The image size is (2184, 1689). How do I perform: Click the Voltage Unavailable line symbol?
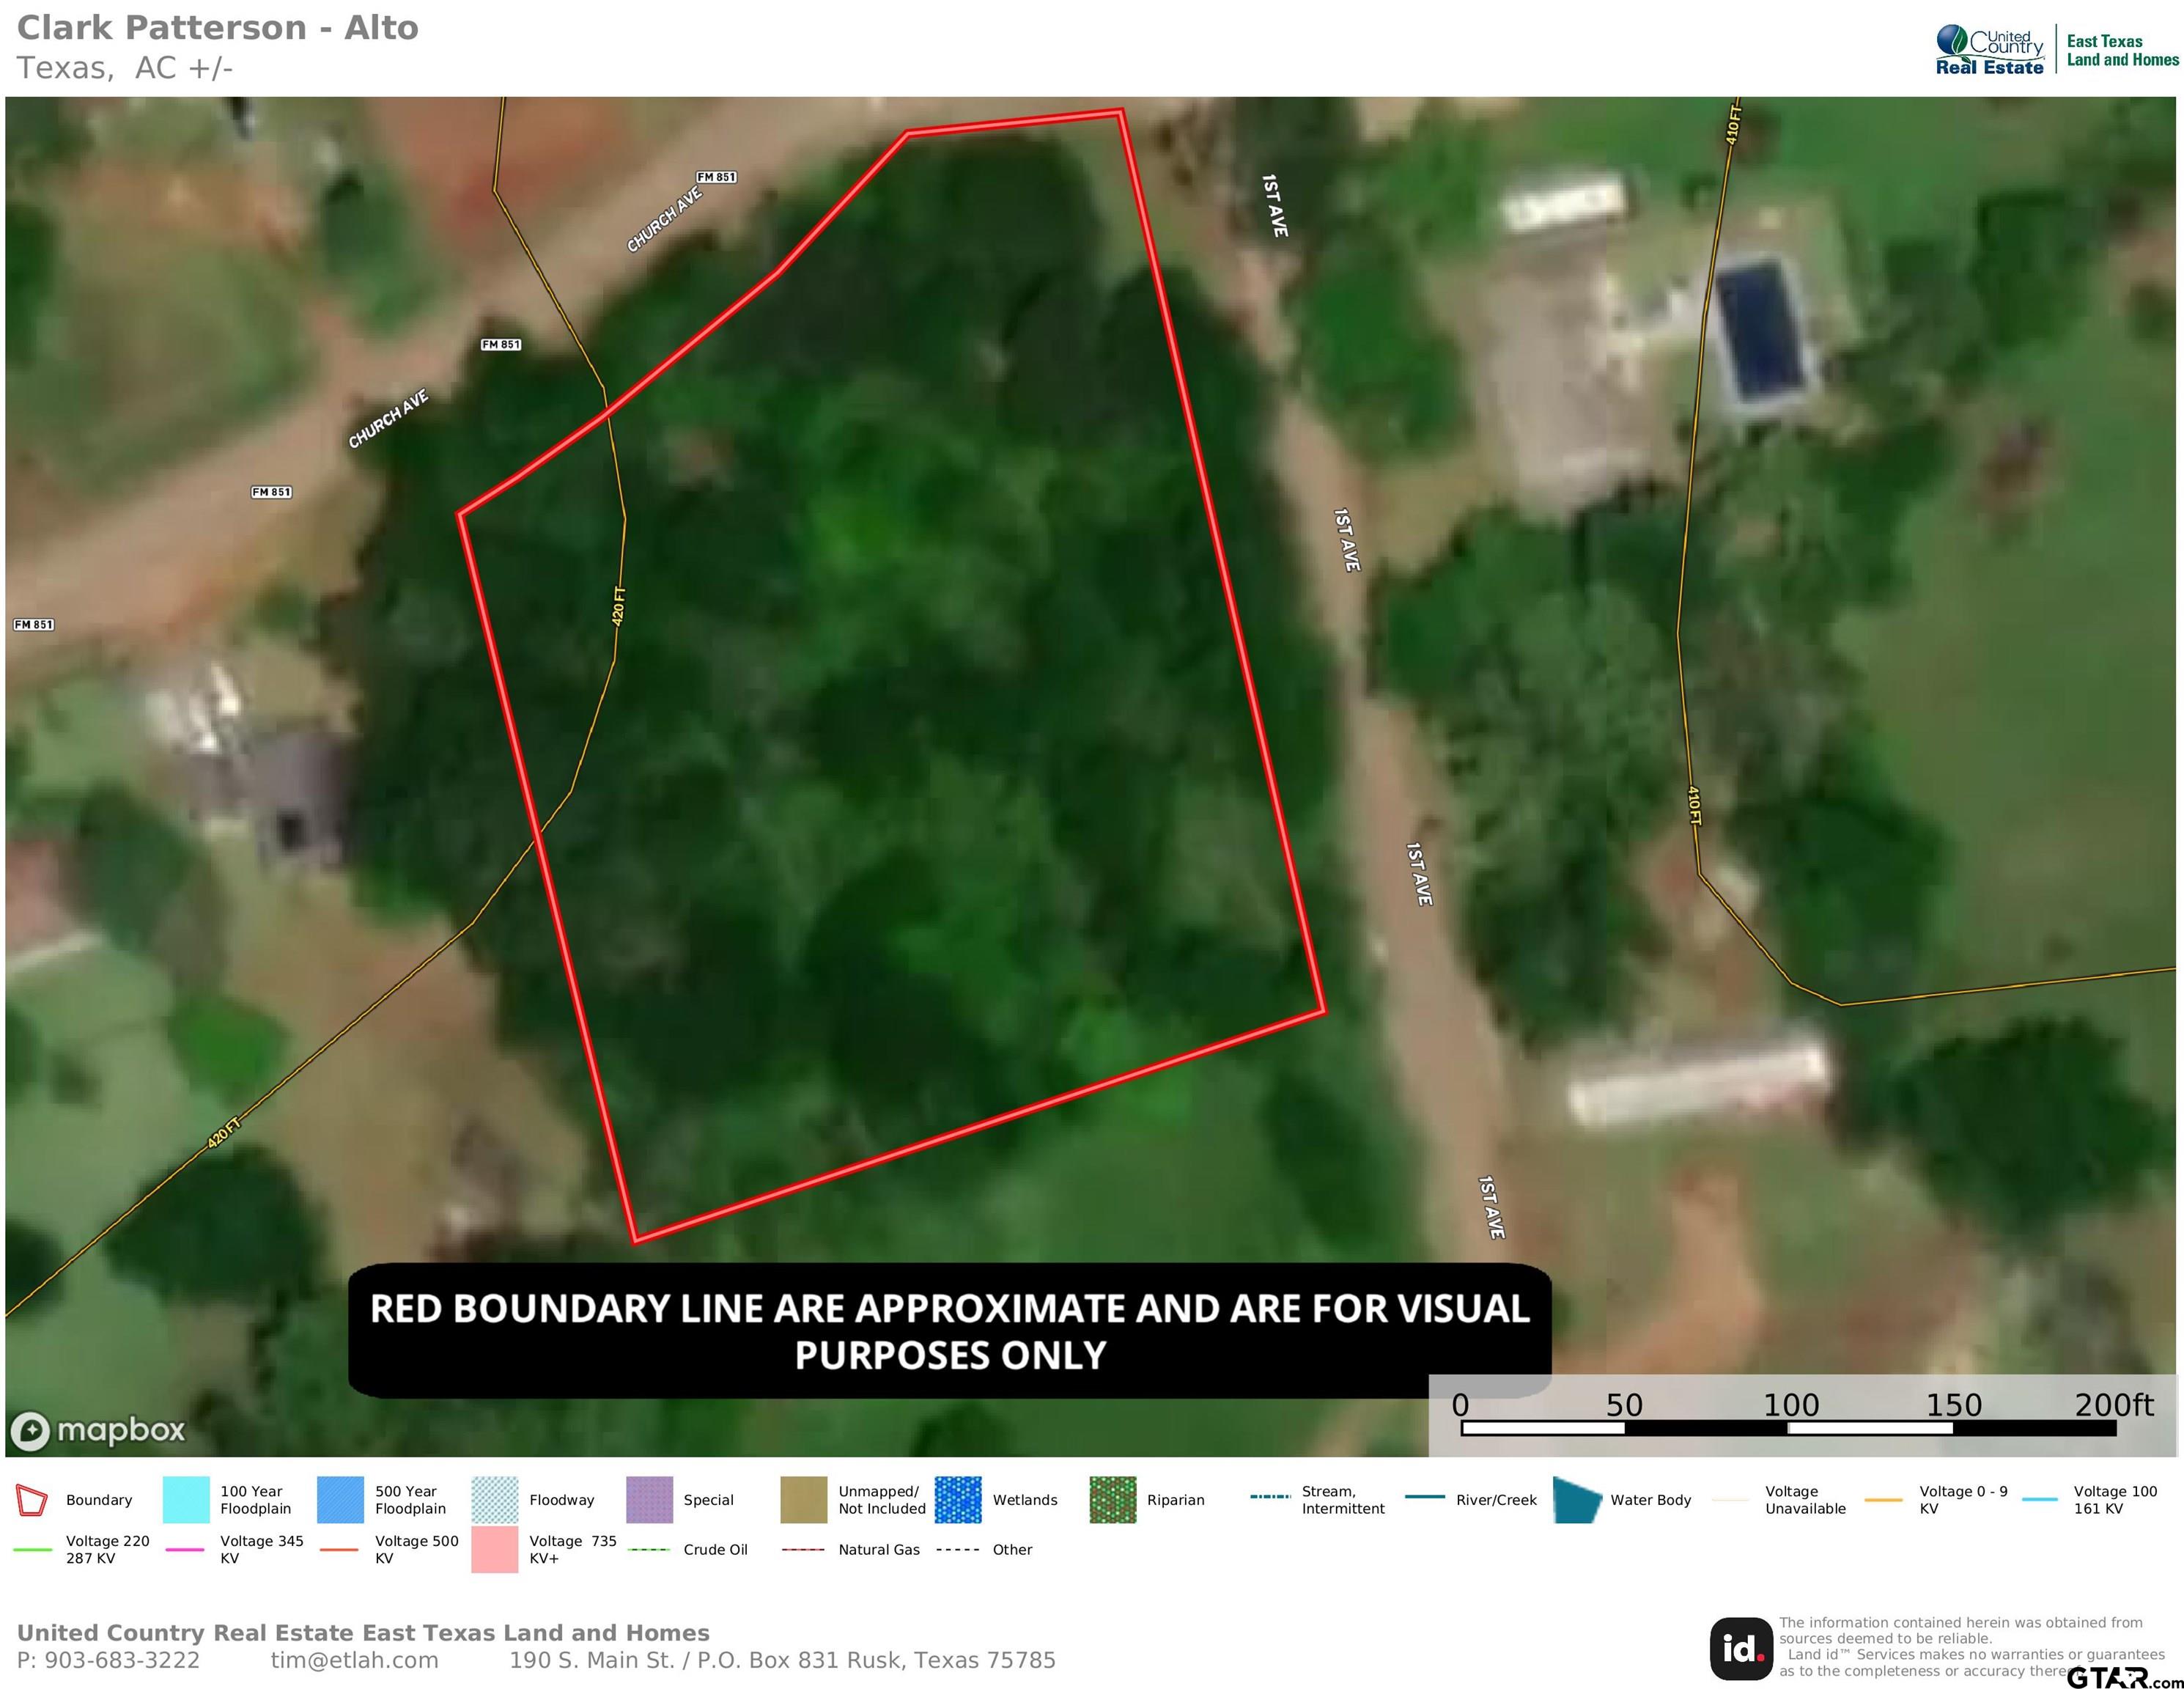(x=1732, y=1500)
